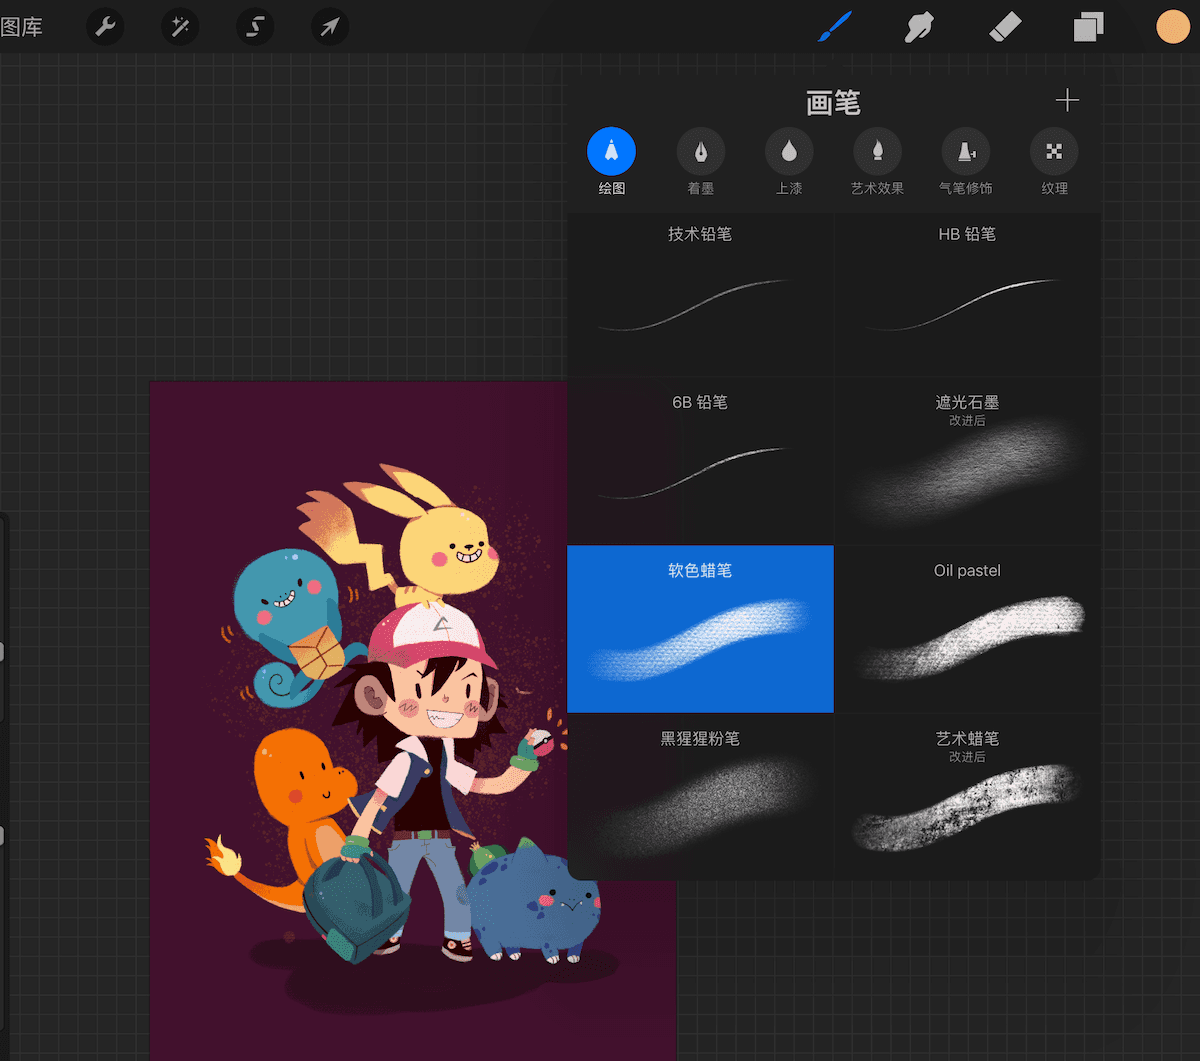Return to the 图库 gallery

click(21, 27)
